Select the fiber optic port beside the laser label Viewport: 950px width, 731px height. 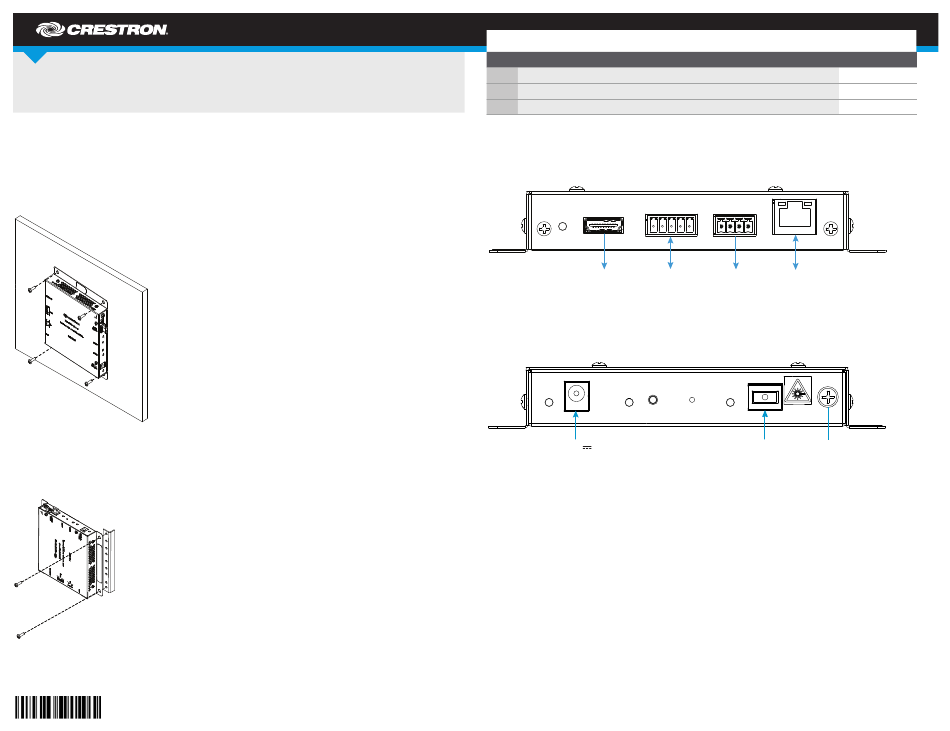765,397
